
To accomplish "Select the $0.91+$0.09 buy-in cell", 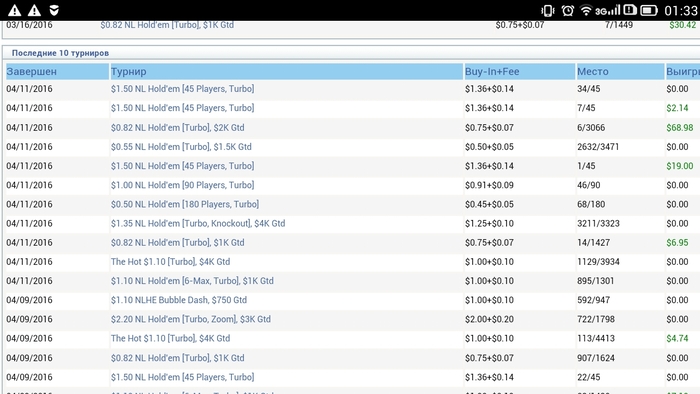I will click(489, 185).
